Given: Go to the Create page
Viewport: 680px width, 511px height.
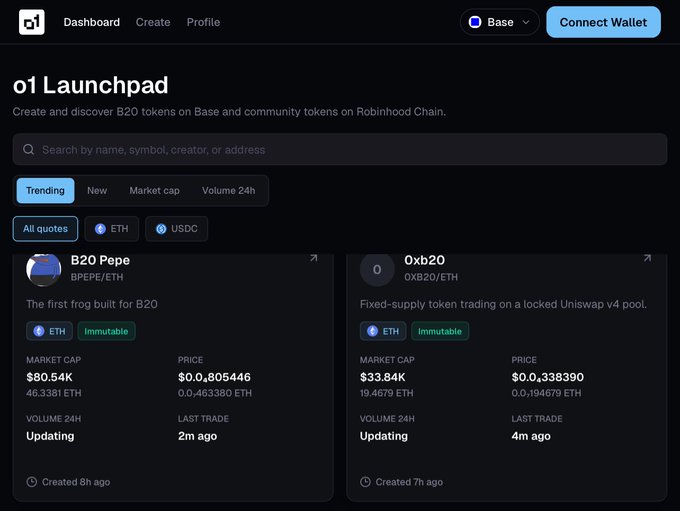Looking at the screenshot, I should [153, 22].
